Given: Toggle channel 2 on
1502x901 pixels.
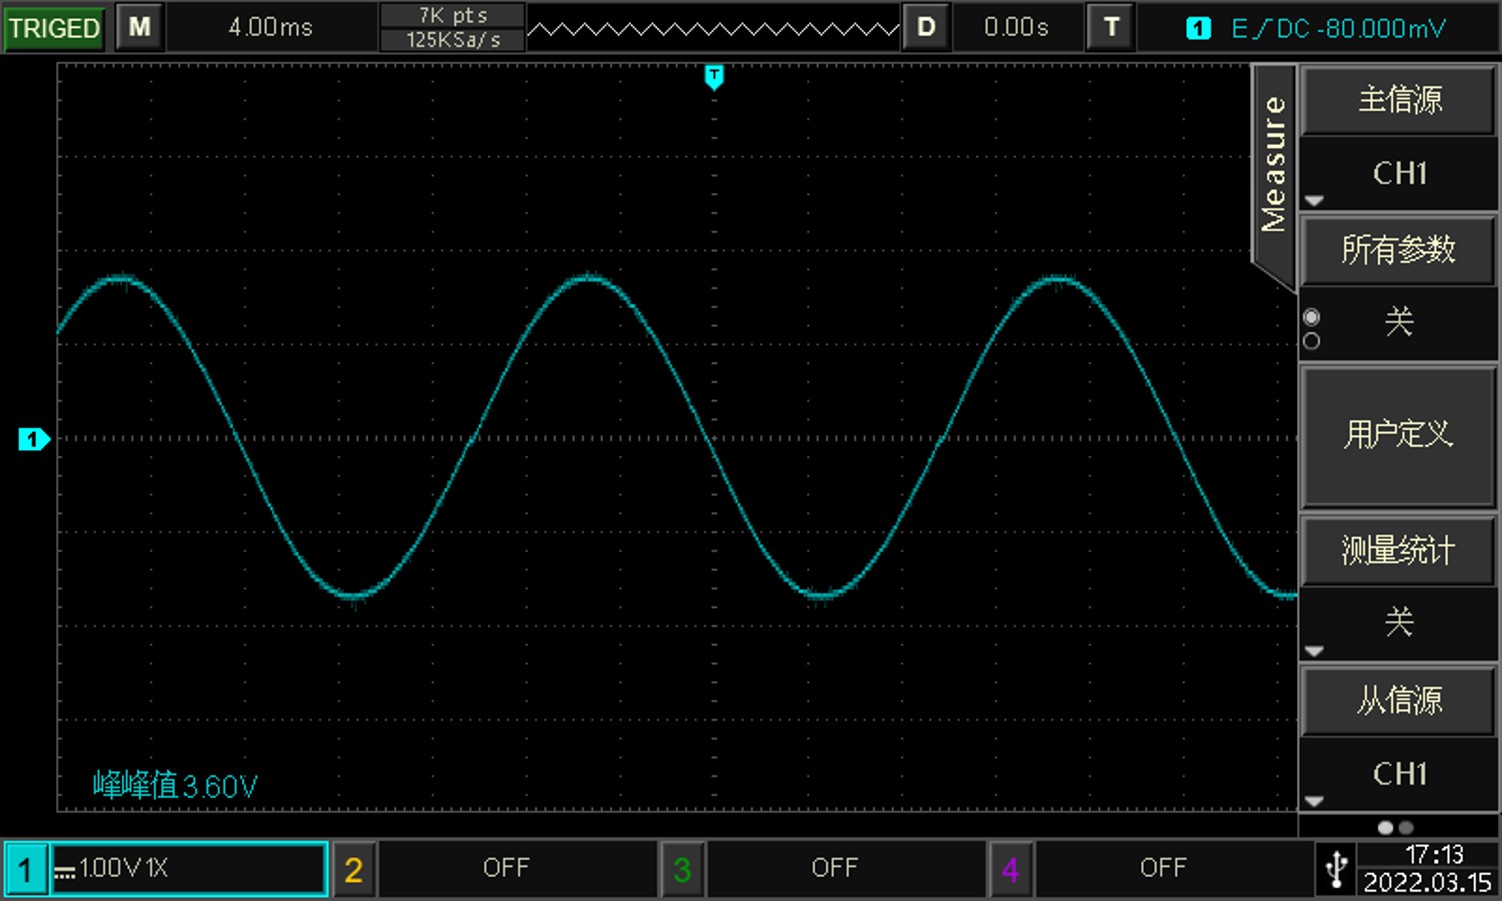Looking at the screenshot, I should [352, 869].
